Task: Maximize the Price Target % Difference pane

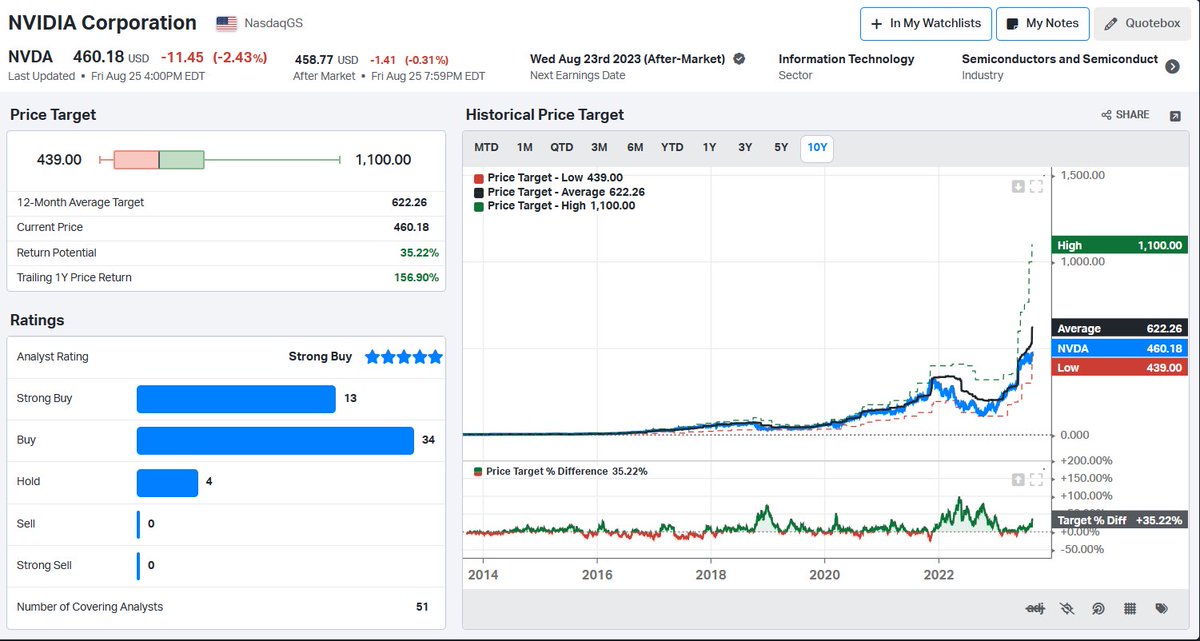Action: (1036, 479)
